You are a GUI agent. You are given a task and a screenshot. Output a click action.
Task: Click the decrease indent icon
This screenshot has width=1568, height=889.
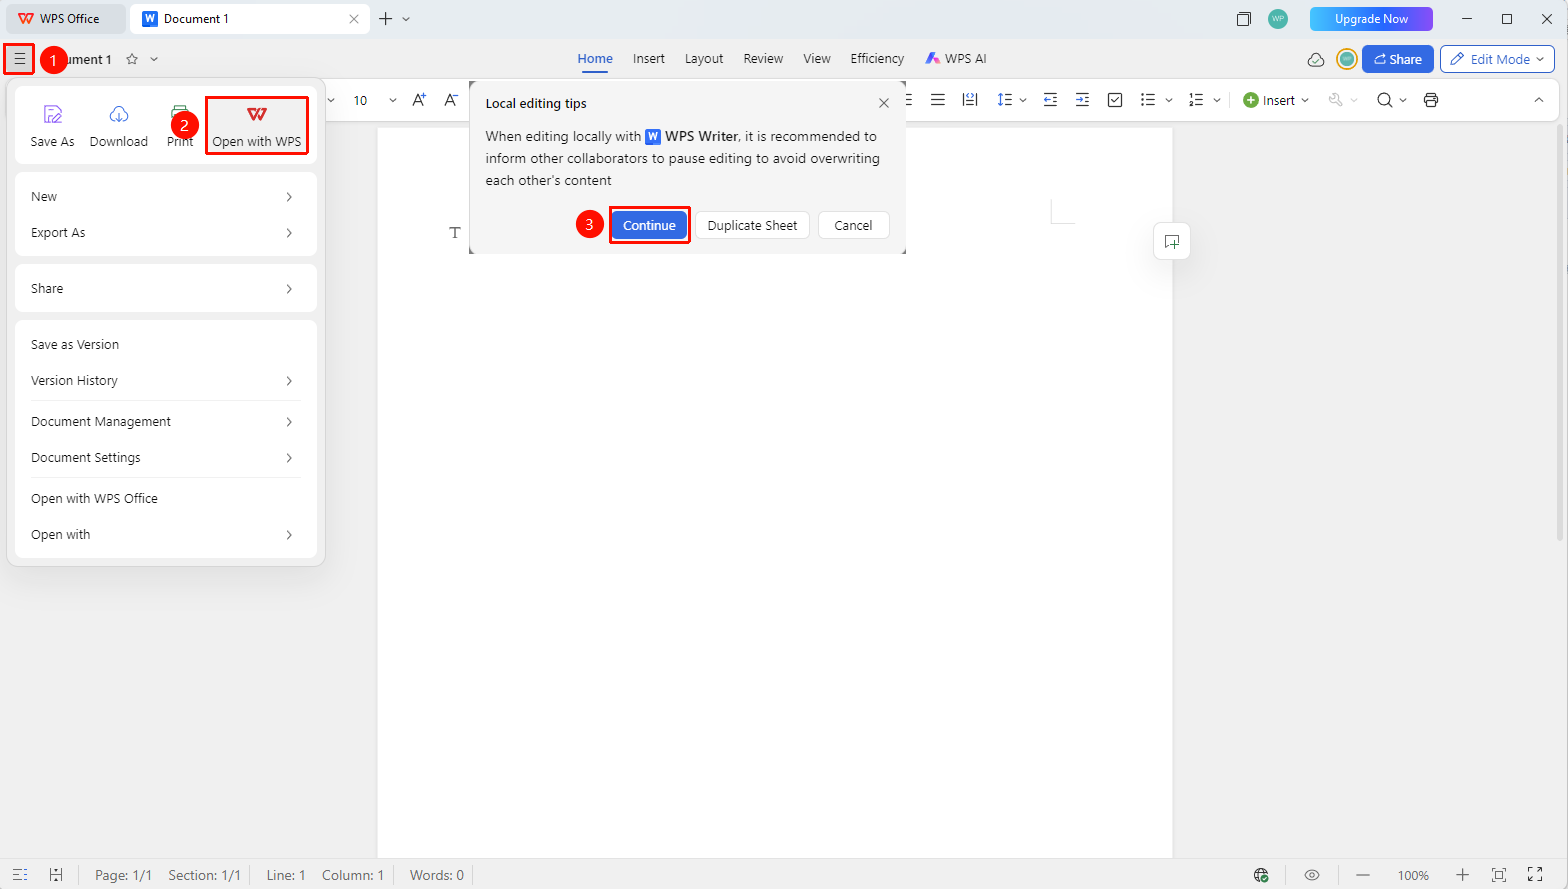point(1050,100)
